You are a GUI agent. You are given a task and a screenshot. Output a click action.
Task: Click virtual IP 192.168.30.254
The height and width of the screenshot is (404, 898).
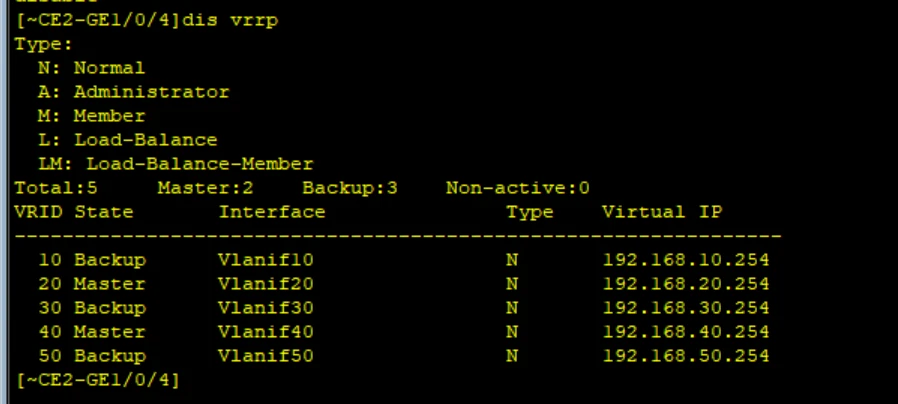[x=686, y=308]
